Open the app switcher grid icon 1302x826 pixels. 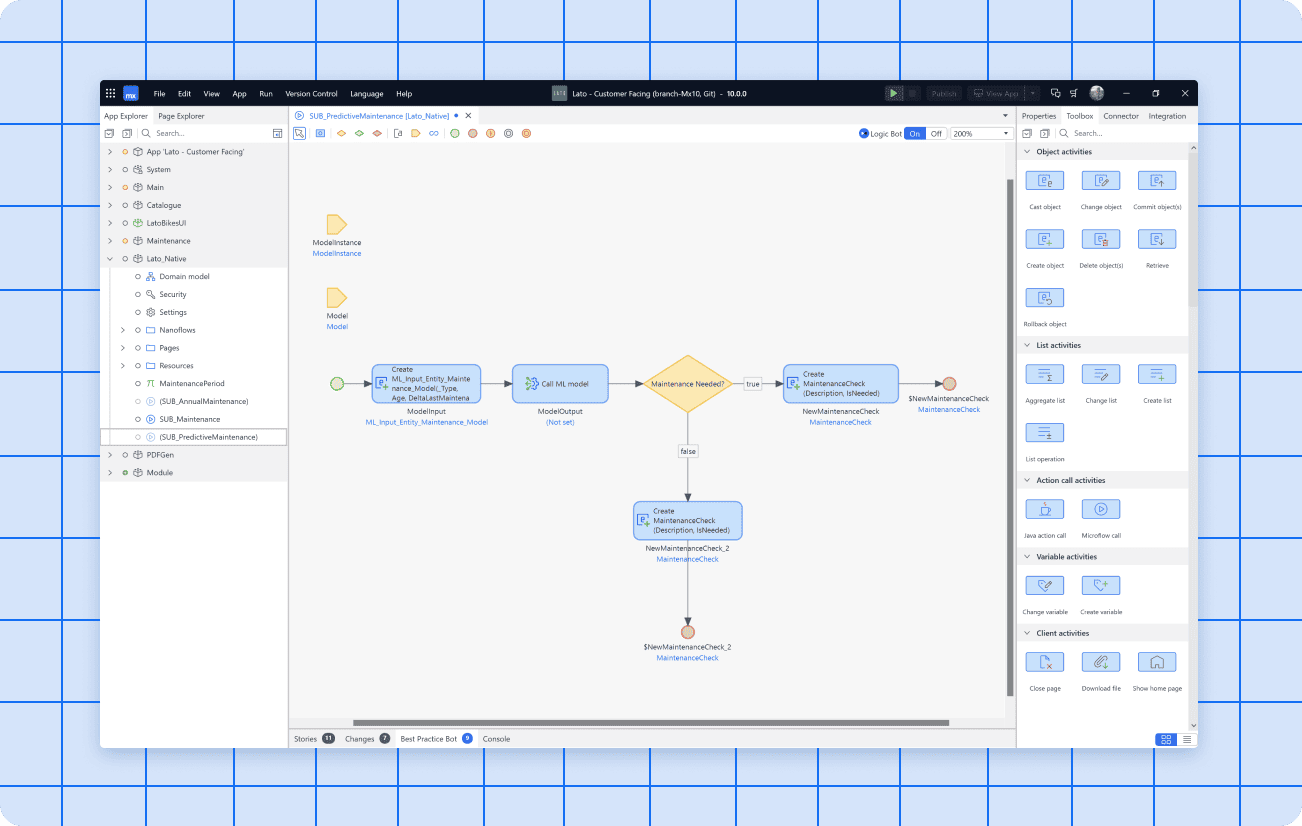point(110,93)
